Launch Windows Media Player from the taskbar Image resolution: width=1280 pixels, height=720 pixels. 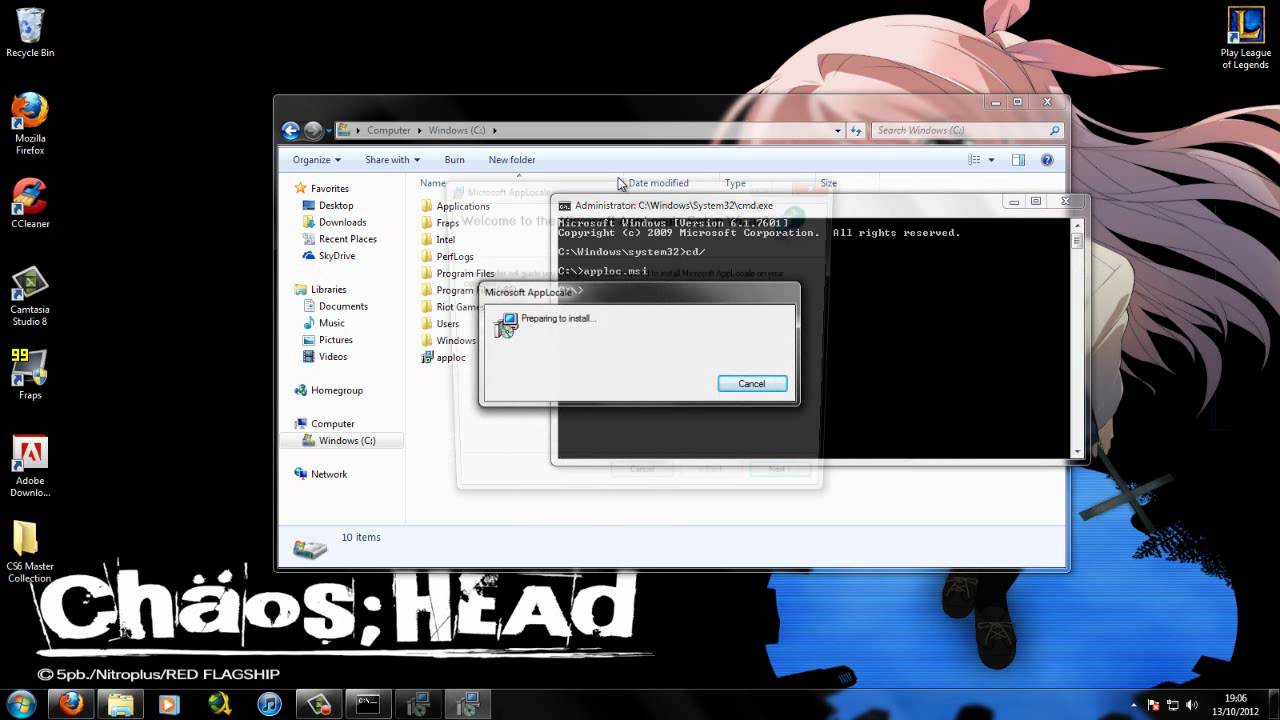pyautogui.click(x=169, y=704)
